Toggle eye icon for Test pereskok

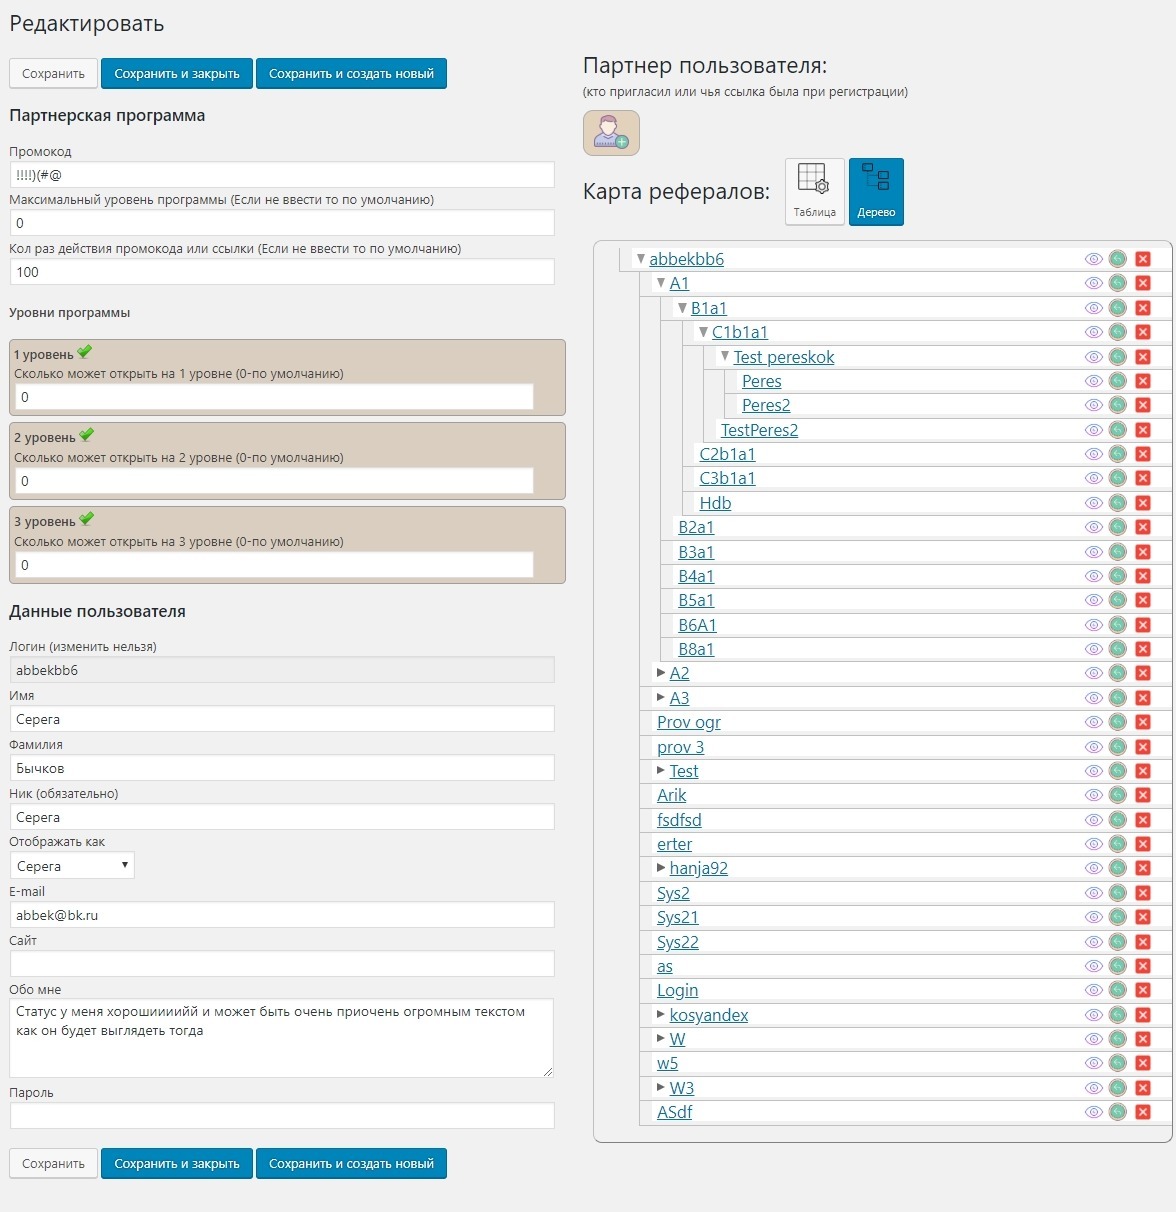(1093, 357)
